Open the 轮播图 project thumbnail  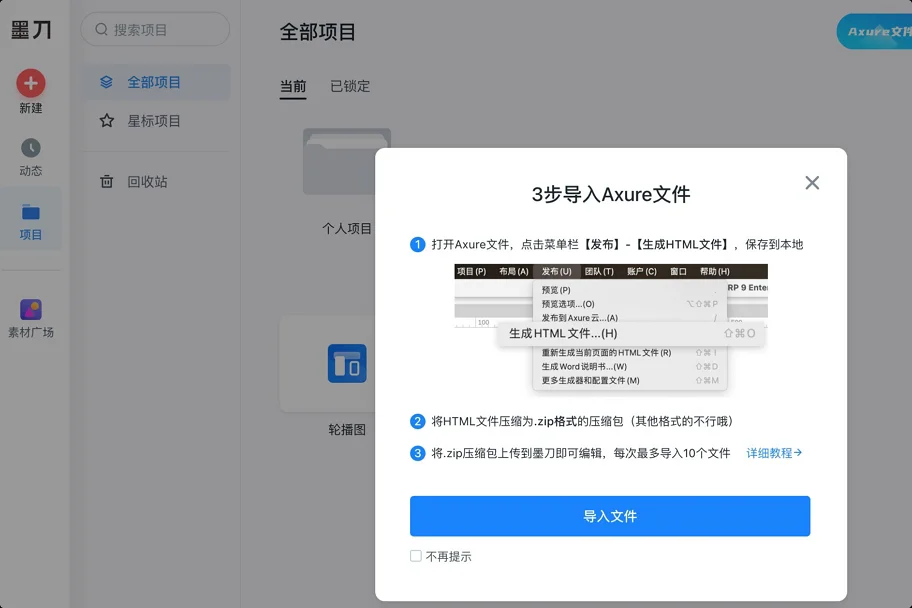point(328,364)
